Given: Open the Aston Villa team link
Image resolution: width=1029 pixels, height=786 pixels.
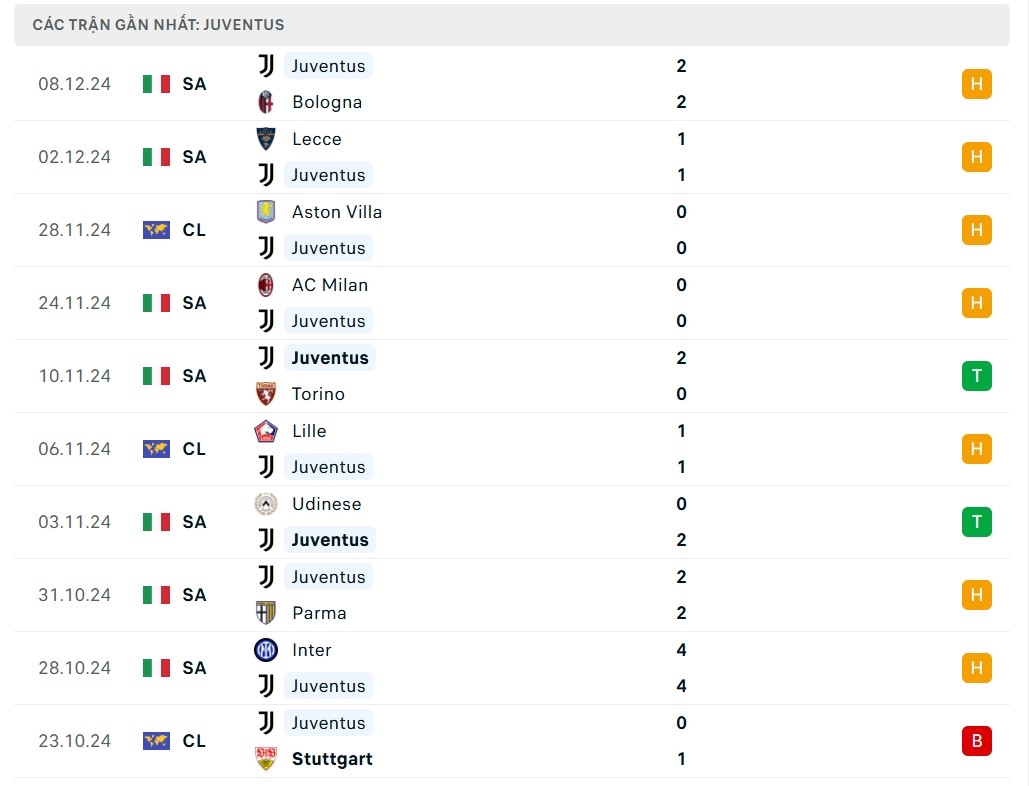Looking at the screenshot, I should click(336, 212).
